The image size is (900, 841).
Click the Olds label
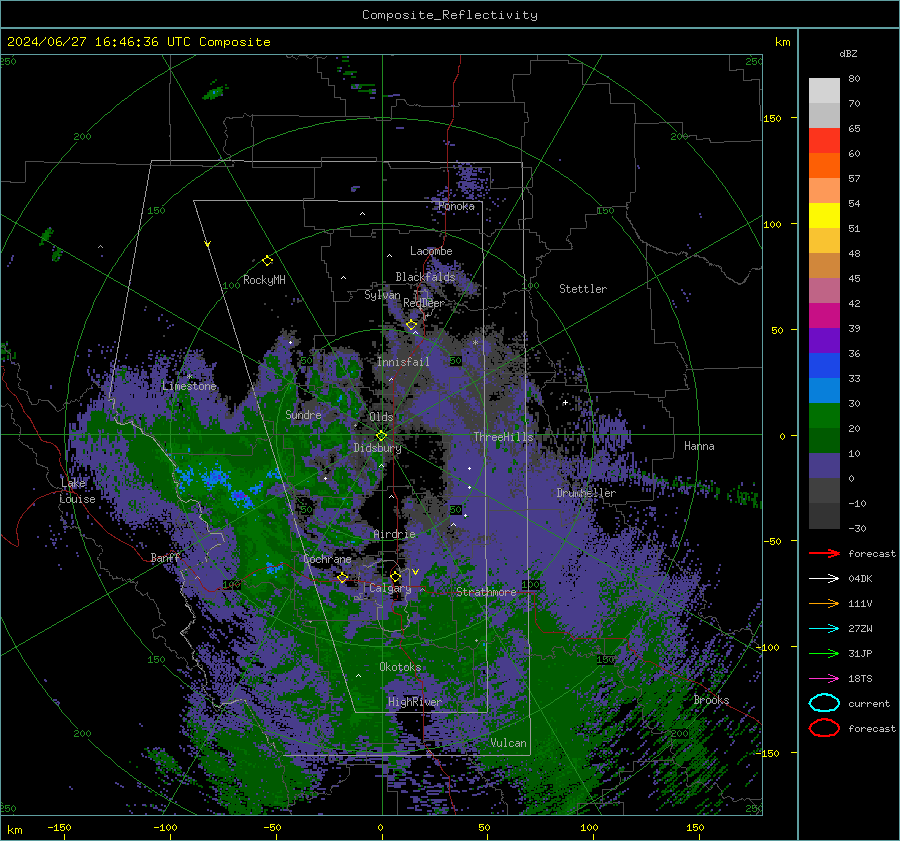[x=381, y=417]
